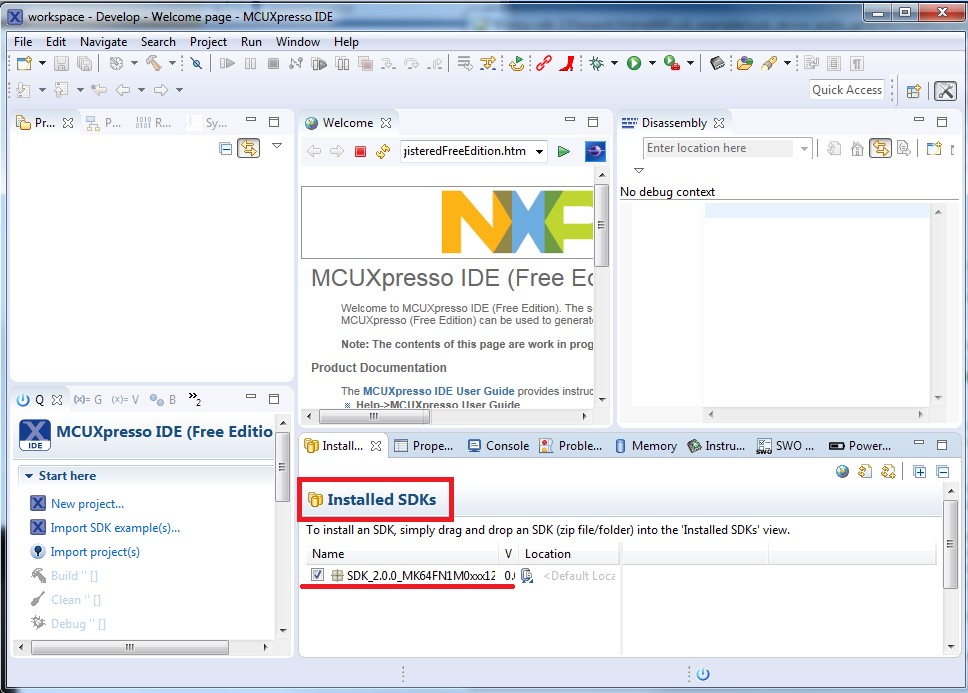Refresh the Welcome browser page
968x693 pixels.
coord(383,151)
